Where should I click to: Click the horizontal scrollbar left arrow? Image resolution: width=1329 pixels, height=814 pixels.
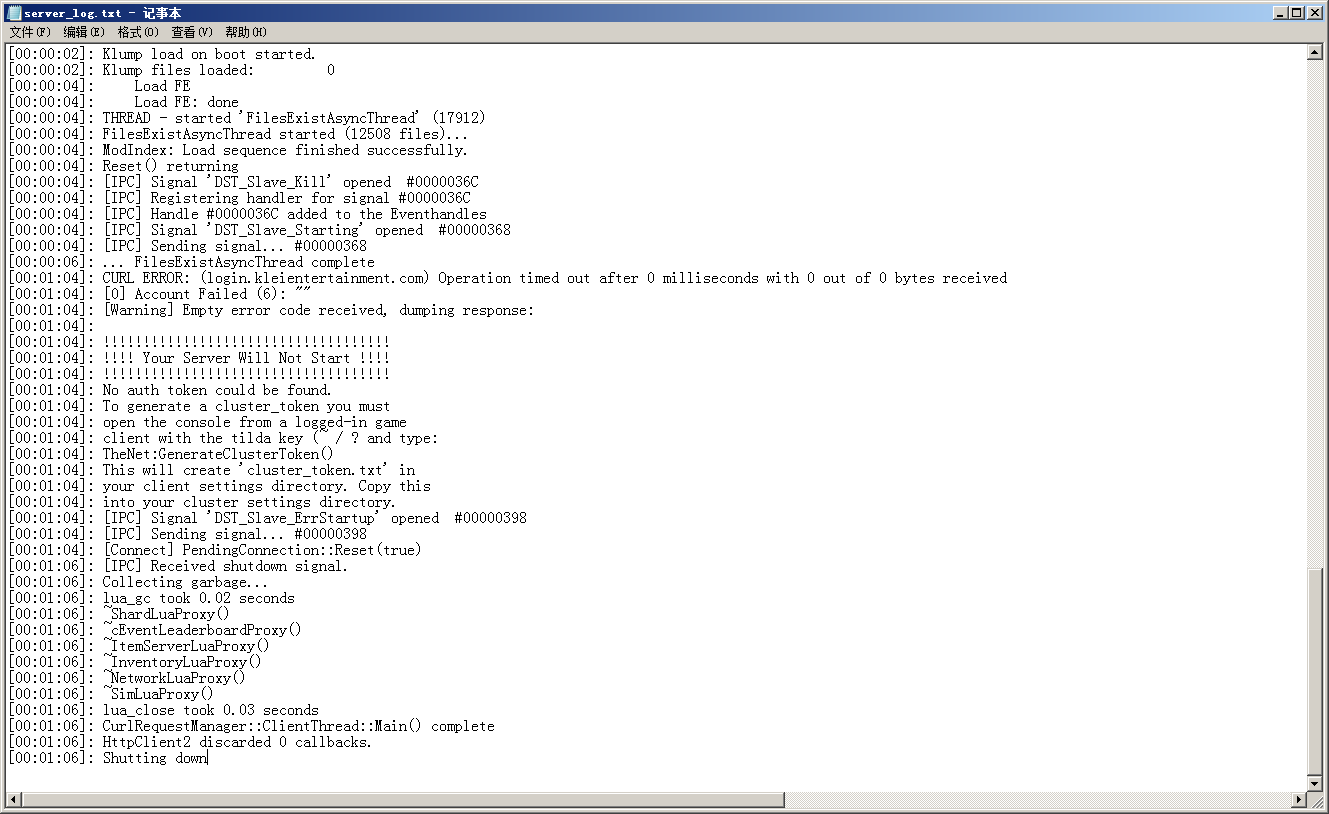[14, 800]
